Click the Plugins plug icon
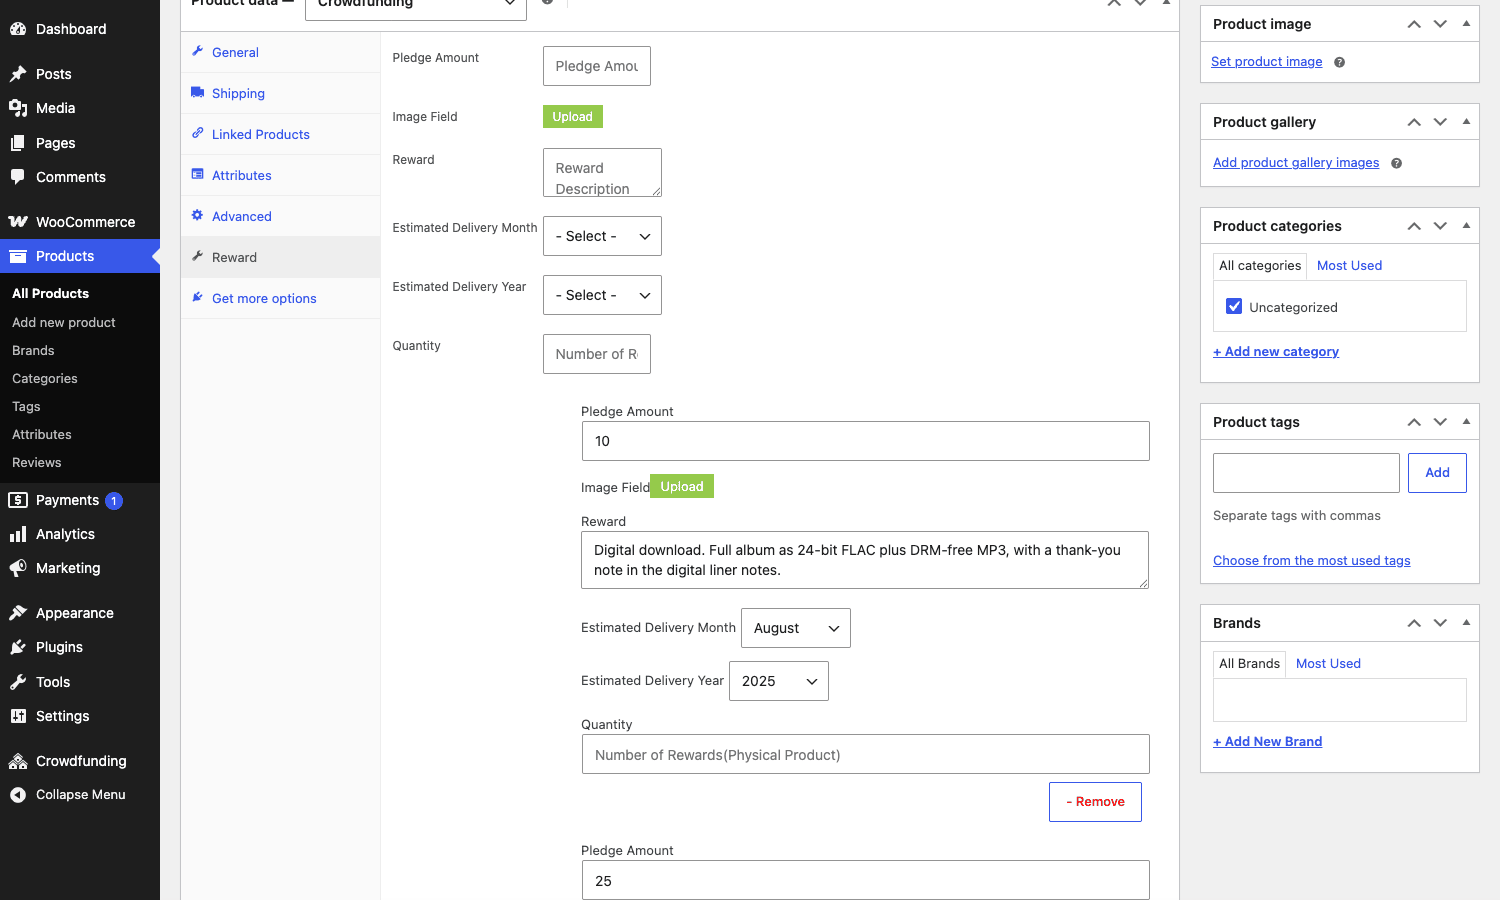 coord(18,647)
